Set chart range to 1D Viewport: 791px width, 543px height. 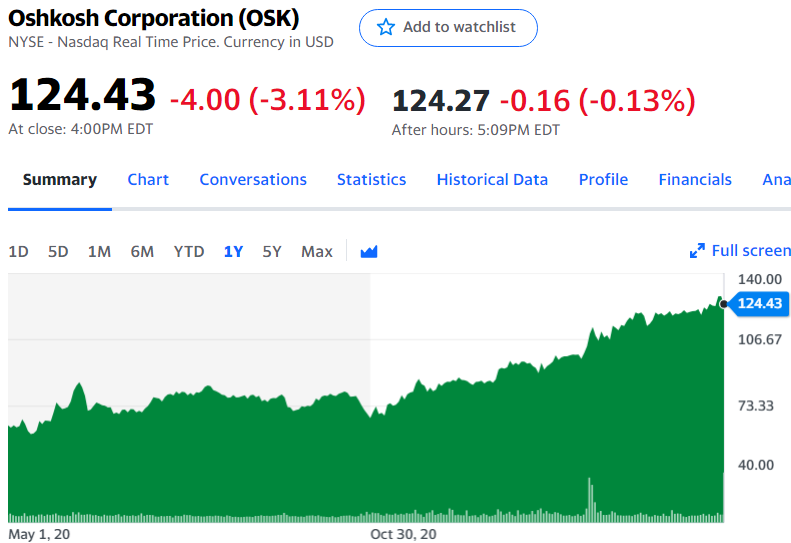point(18,251)
